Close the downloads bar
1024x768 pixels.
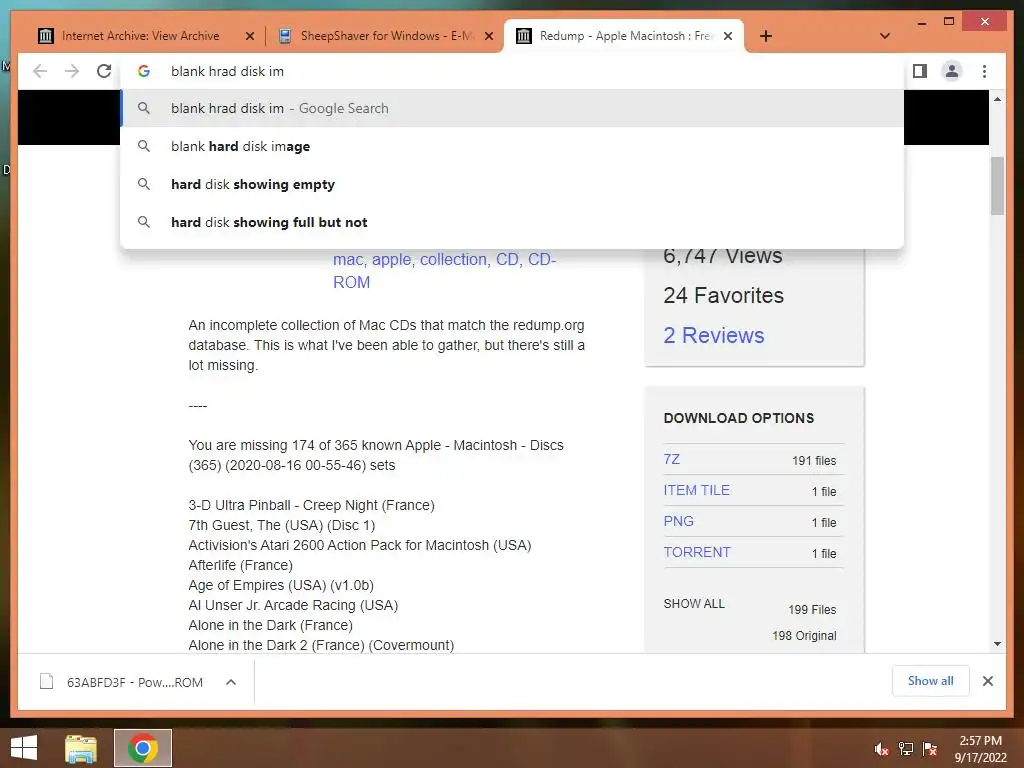(987, 681)
